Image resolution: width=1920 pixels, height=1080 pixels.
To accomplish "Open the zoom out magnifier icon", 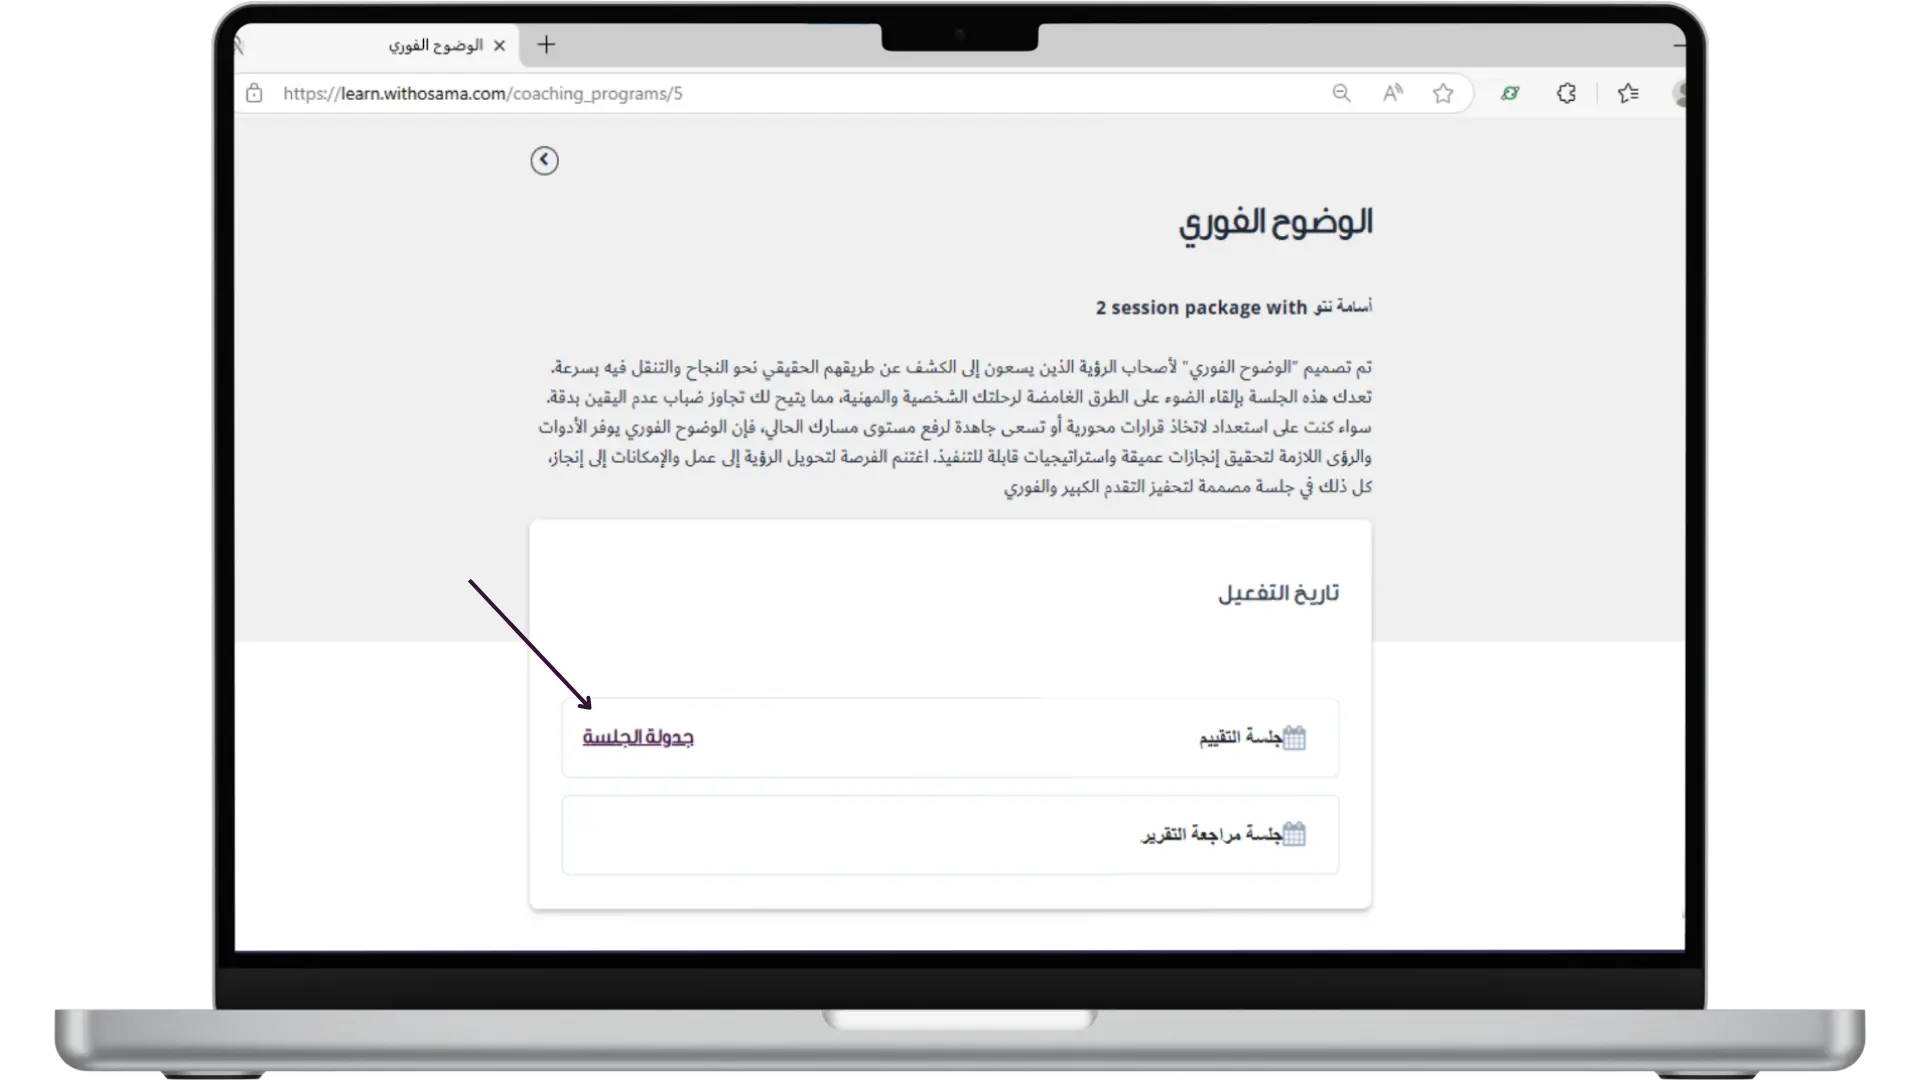I will [1341, 93].
